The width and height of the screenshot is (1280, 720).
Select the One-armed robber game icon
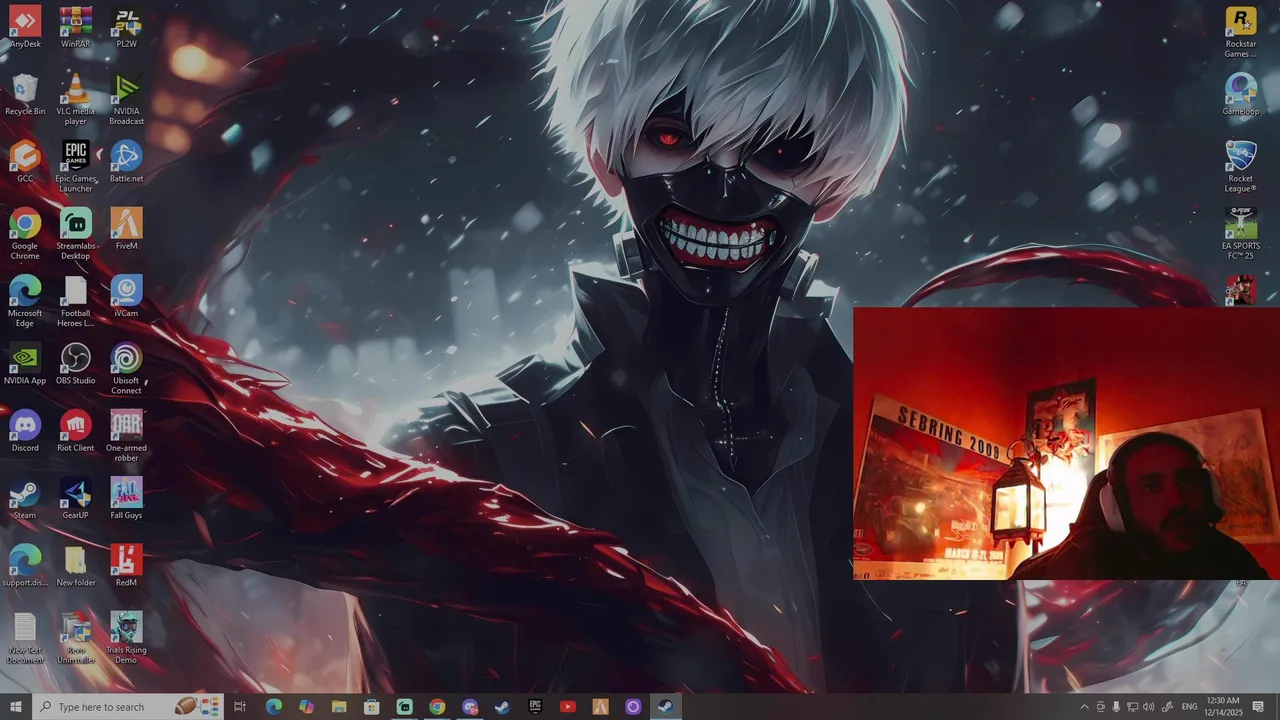[x=126, y=434]
